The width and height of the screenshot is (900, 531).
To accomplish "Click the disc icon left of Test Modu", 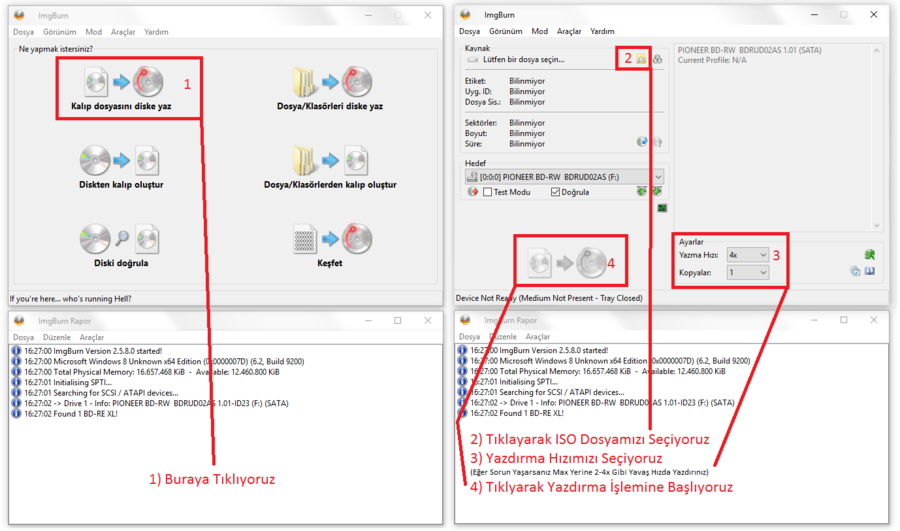I will 472,192.
